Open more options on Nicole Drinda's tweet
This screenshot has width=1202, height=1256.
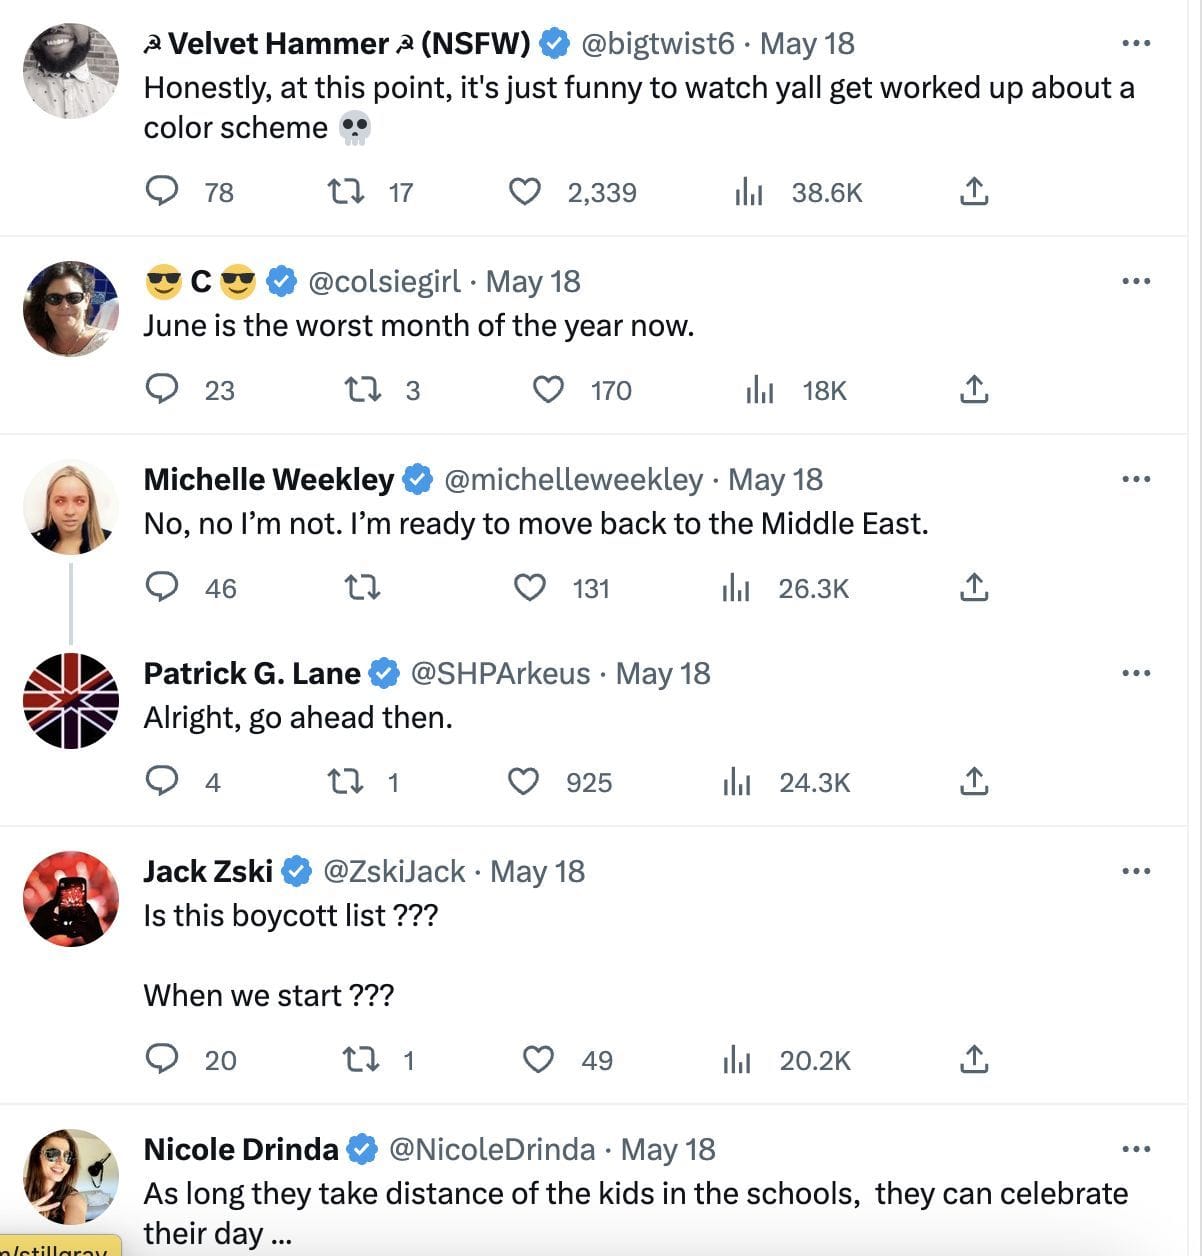point(1136,1149)
